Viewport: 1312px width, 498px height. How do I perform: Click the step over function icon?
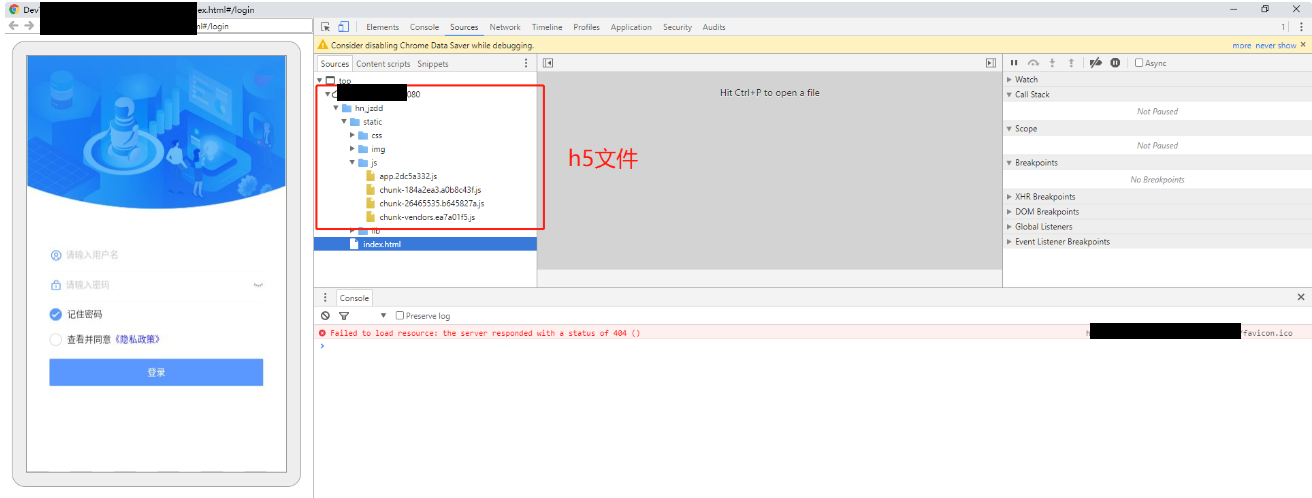pos(1033,63)
